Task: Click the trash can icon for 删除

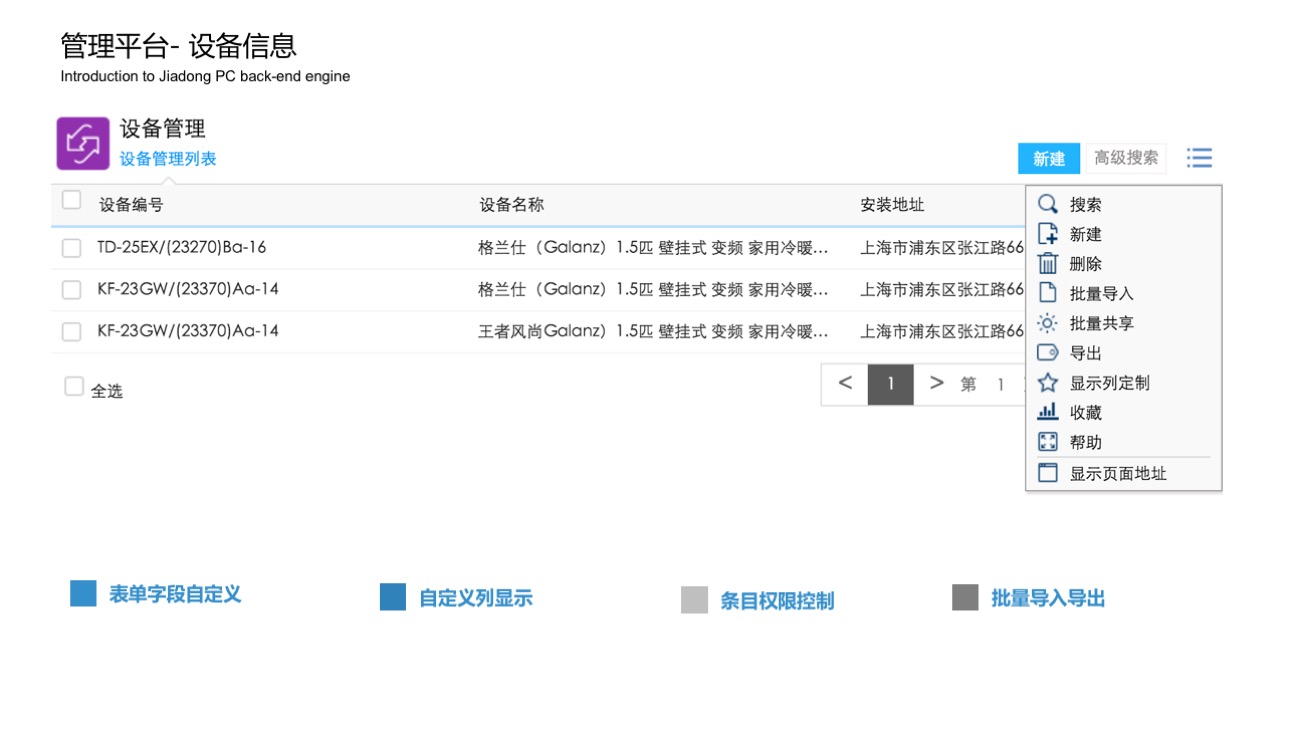Action: coord(1047,264)
